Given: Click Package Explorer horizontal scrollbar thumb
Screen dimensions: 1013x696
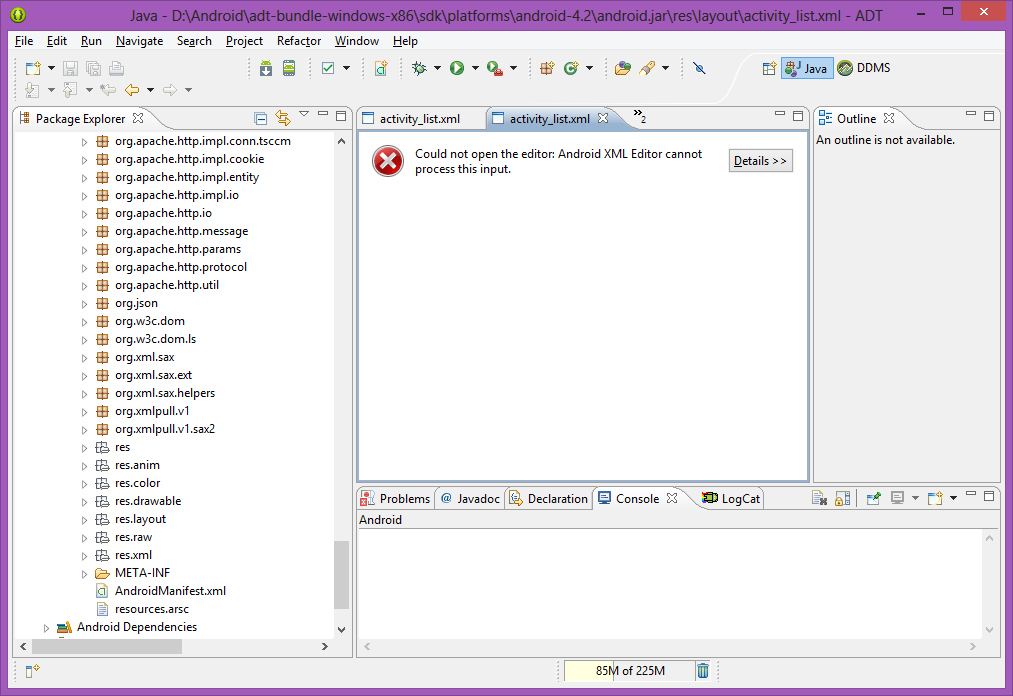Looking at the screenshot, I should [107, 646].
